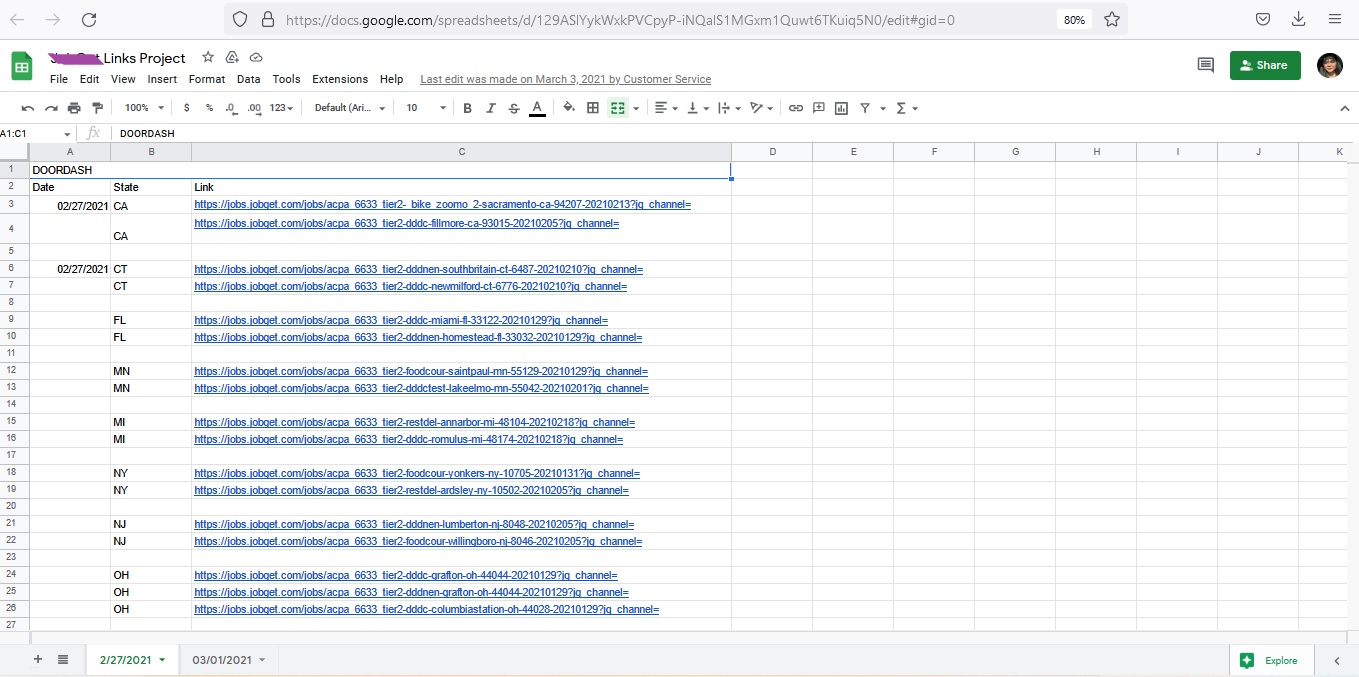Open the Edit menu
This screenshot has width=1359, height=677.
[89, 79]
